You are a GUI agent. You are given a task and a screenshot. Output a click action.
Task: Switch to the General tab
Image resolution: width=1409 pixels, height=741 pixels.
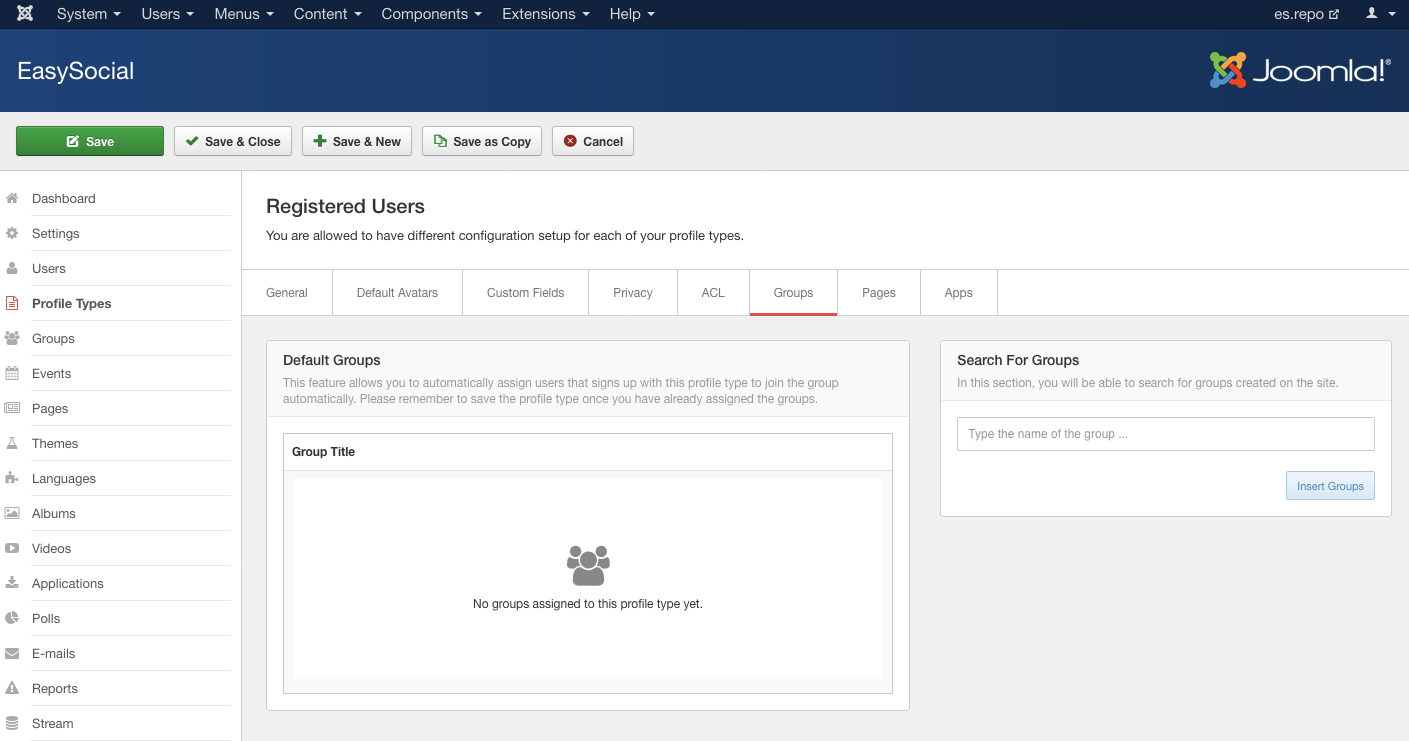click(287, 293)
